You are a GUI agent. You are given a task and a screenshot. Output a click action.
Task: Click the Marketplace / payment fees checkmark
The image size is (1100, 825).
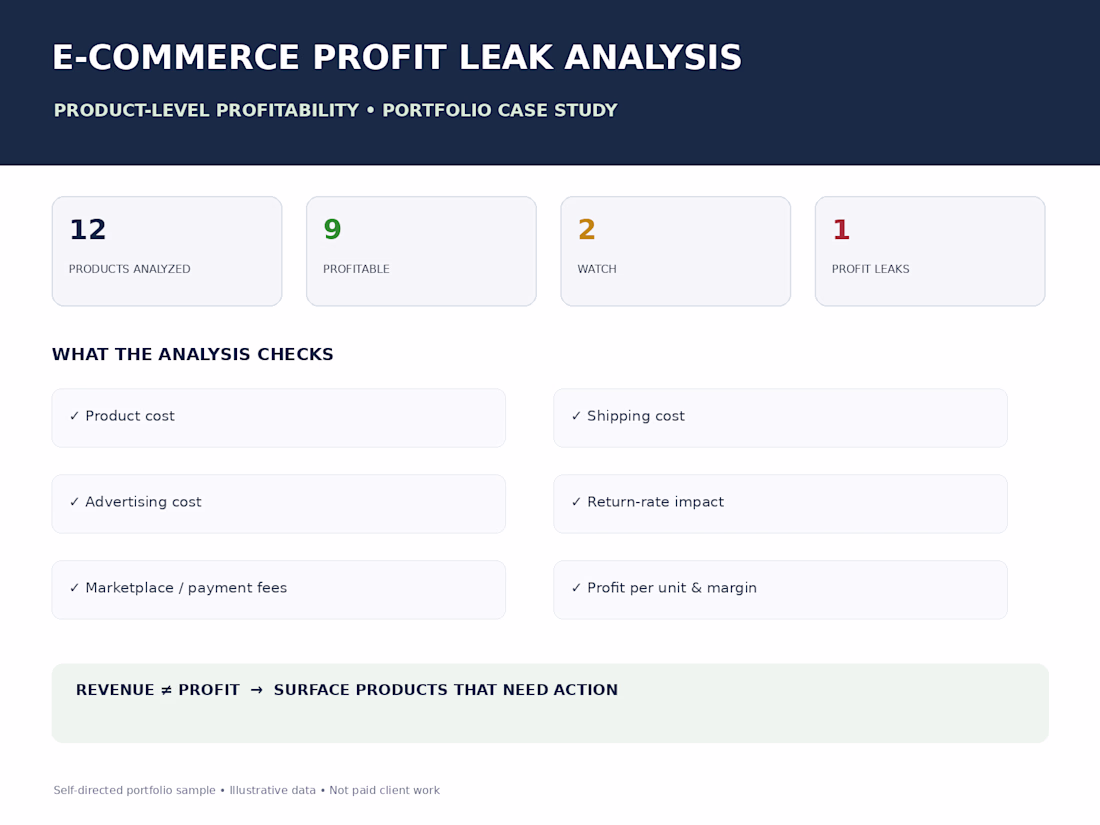coord(74,588)
